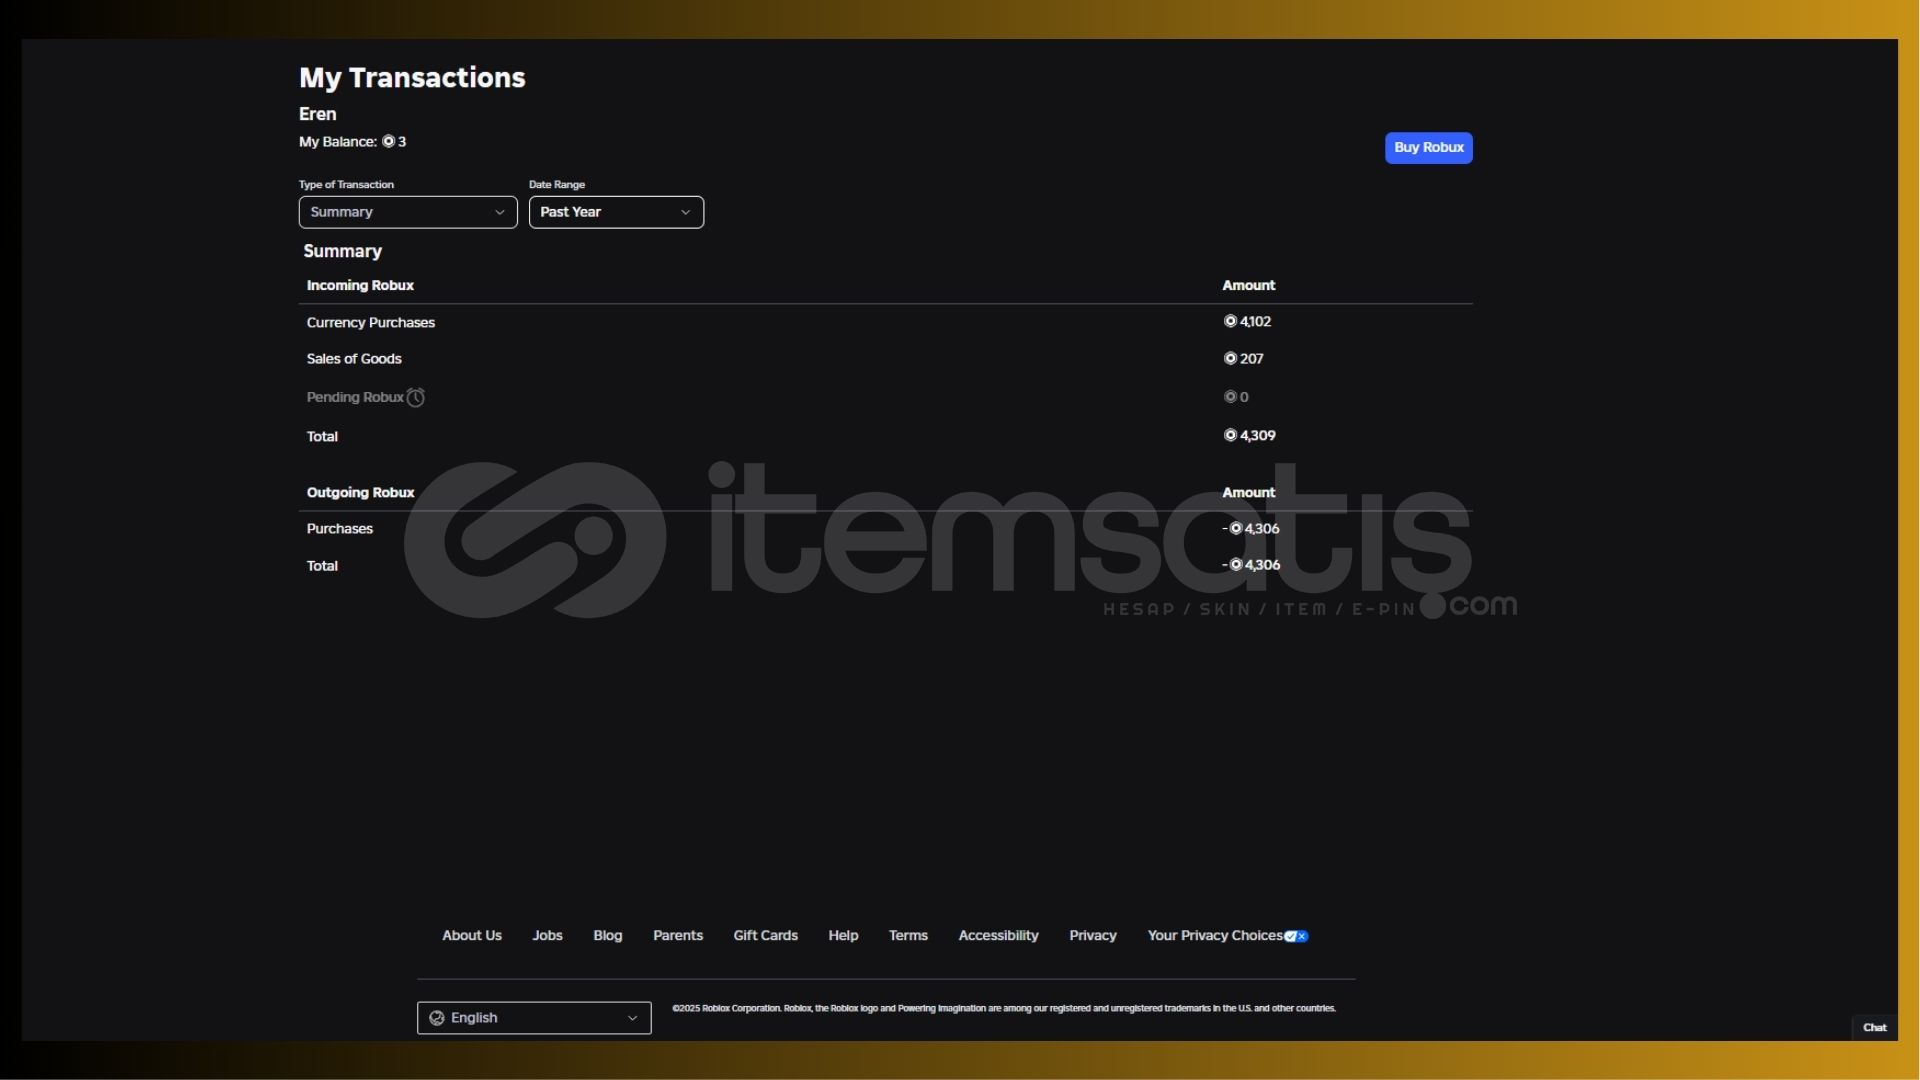Open the About Us footer link

472,935
